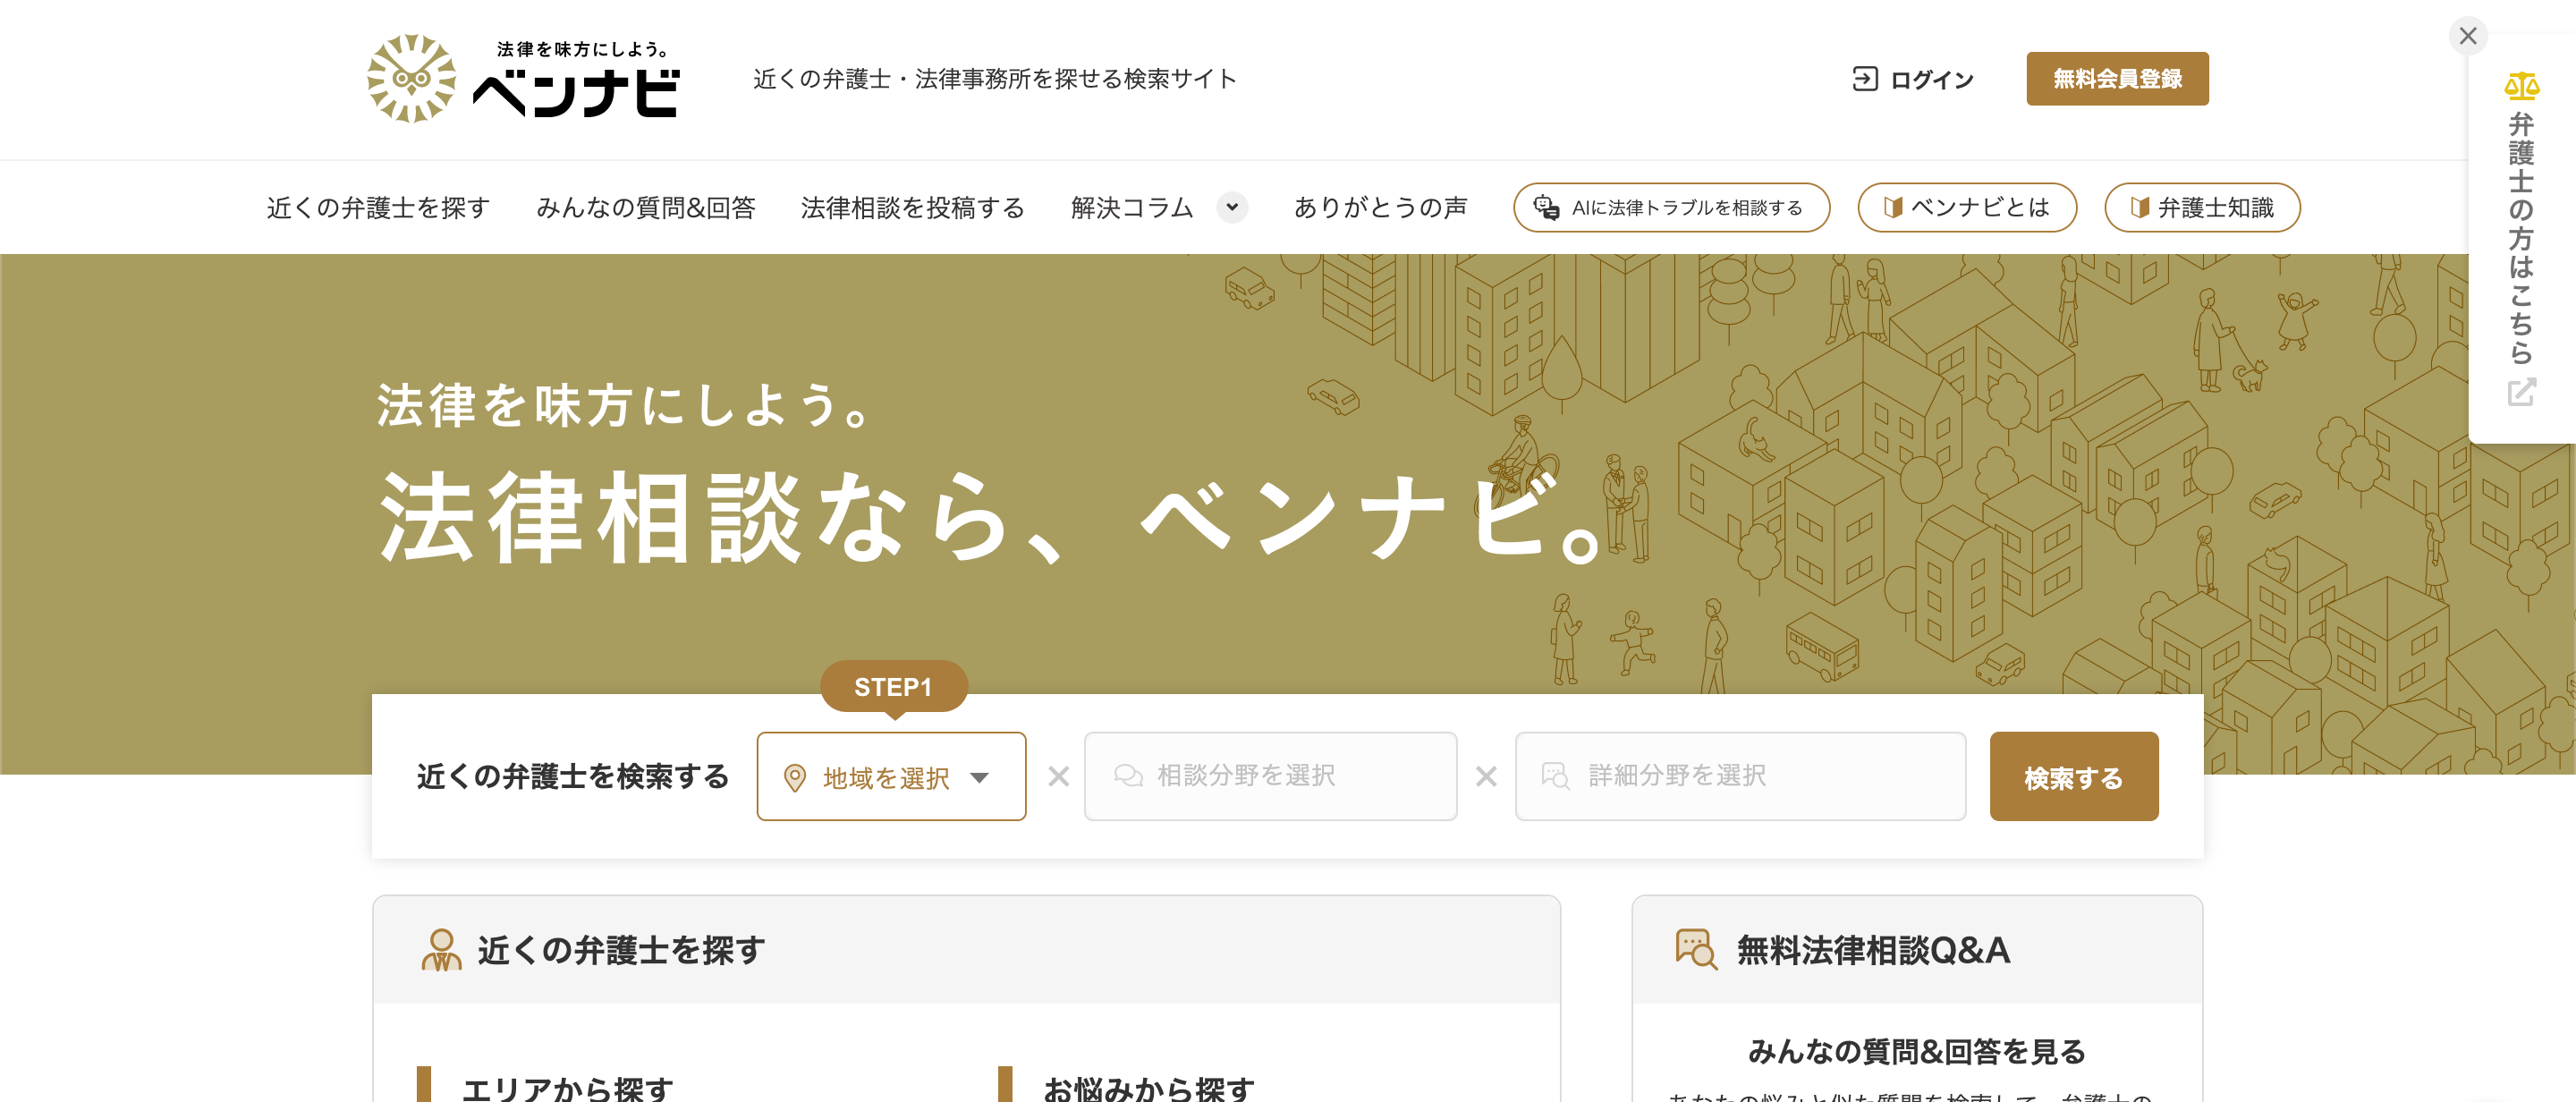Click the lawyer person icon beside 近くの弁護士を探す

click(441, 950)
